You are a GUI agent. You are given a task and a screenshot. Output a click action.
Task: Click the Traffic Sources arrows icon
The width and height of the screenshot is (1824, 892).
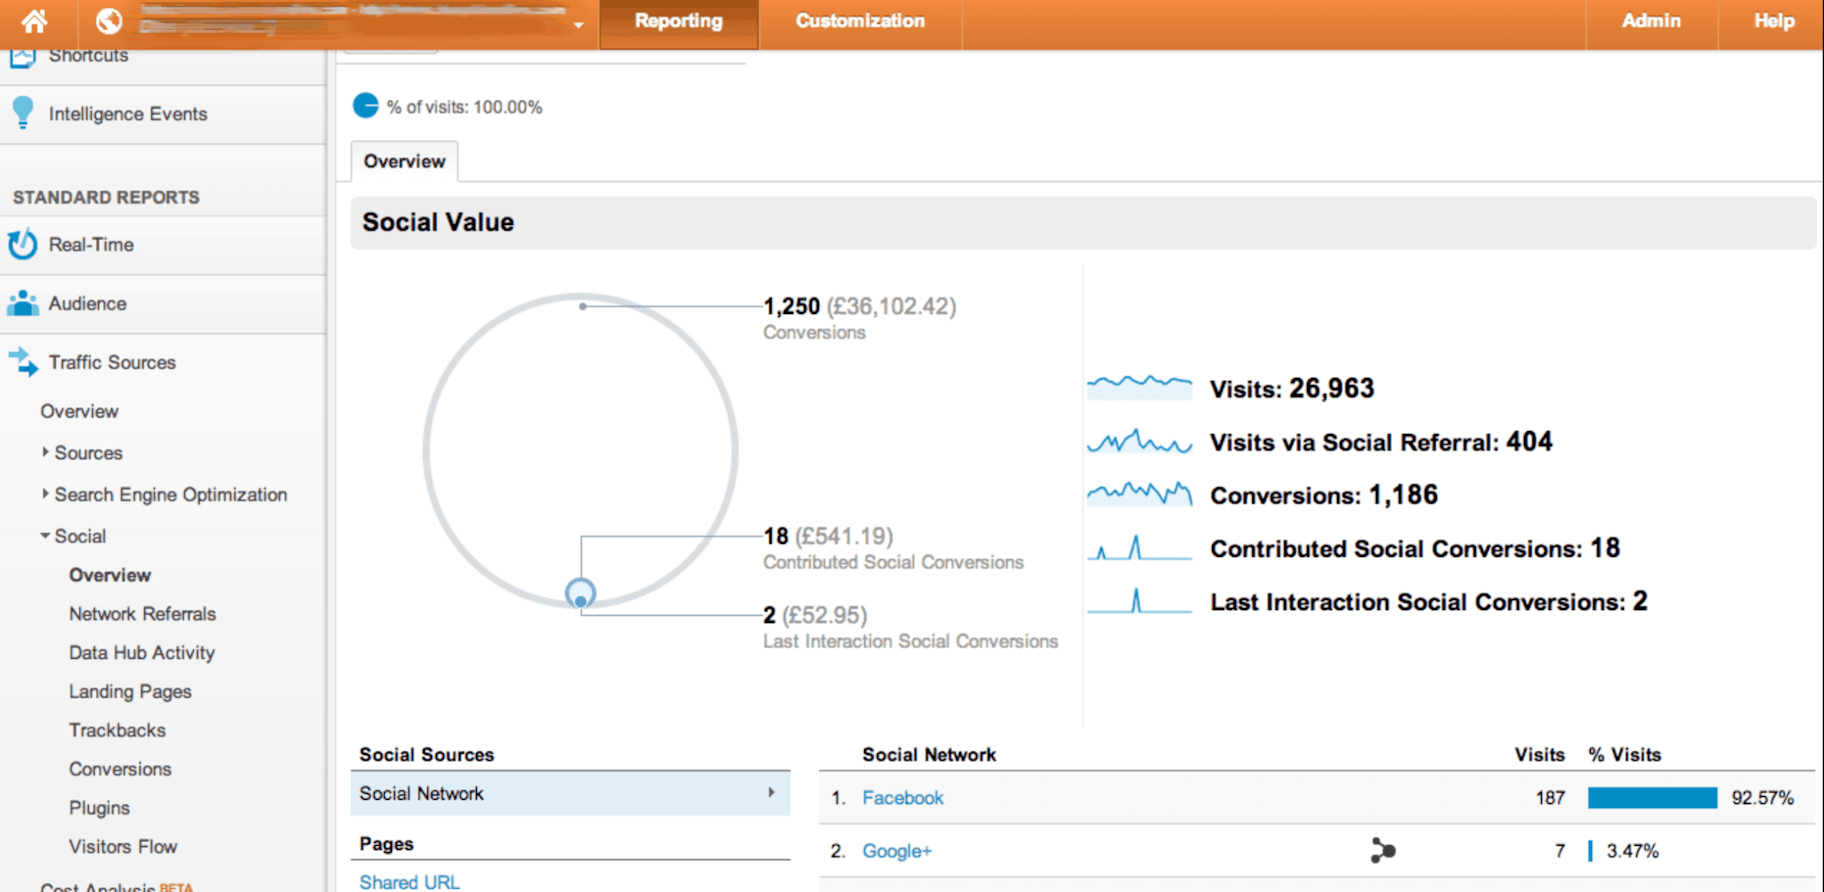point(22,361)
